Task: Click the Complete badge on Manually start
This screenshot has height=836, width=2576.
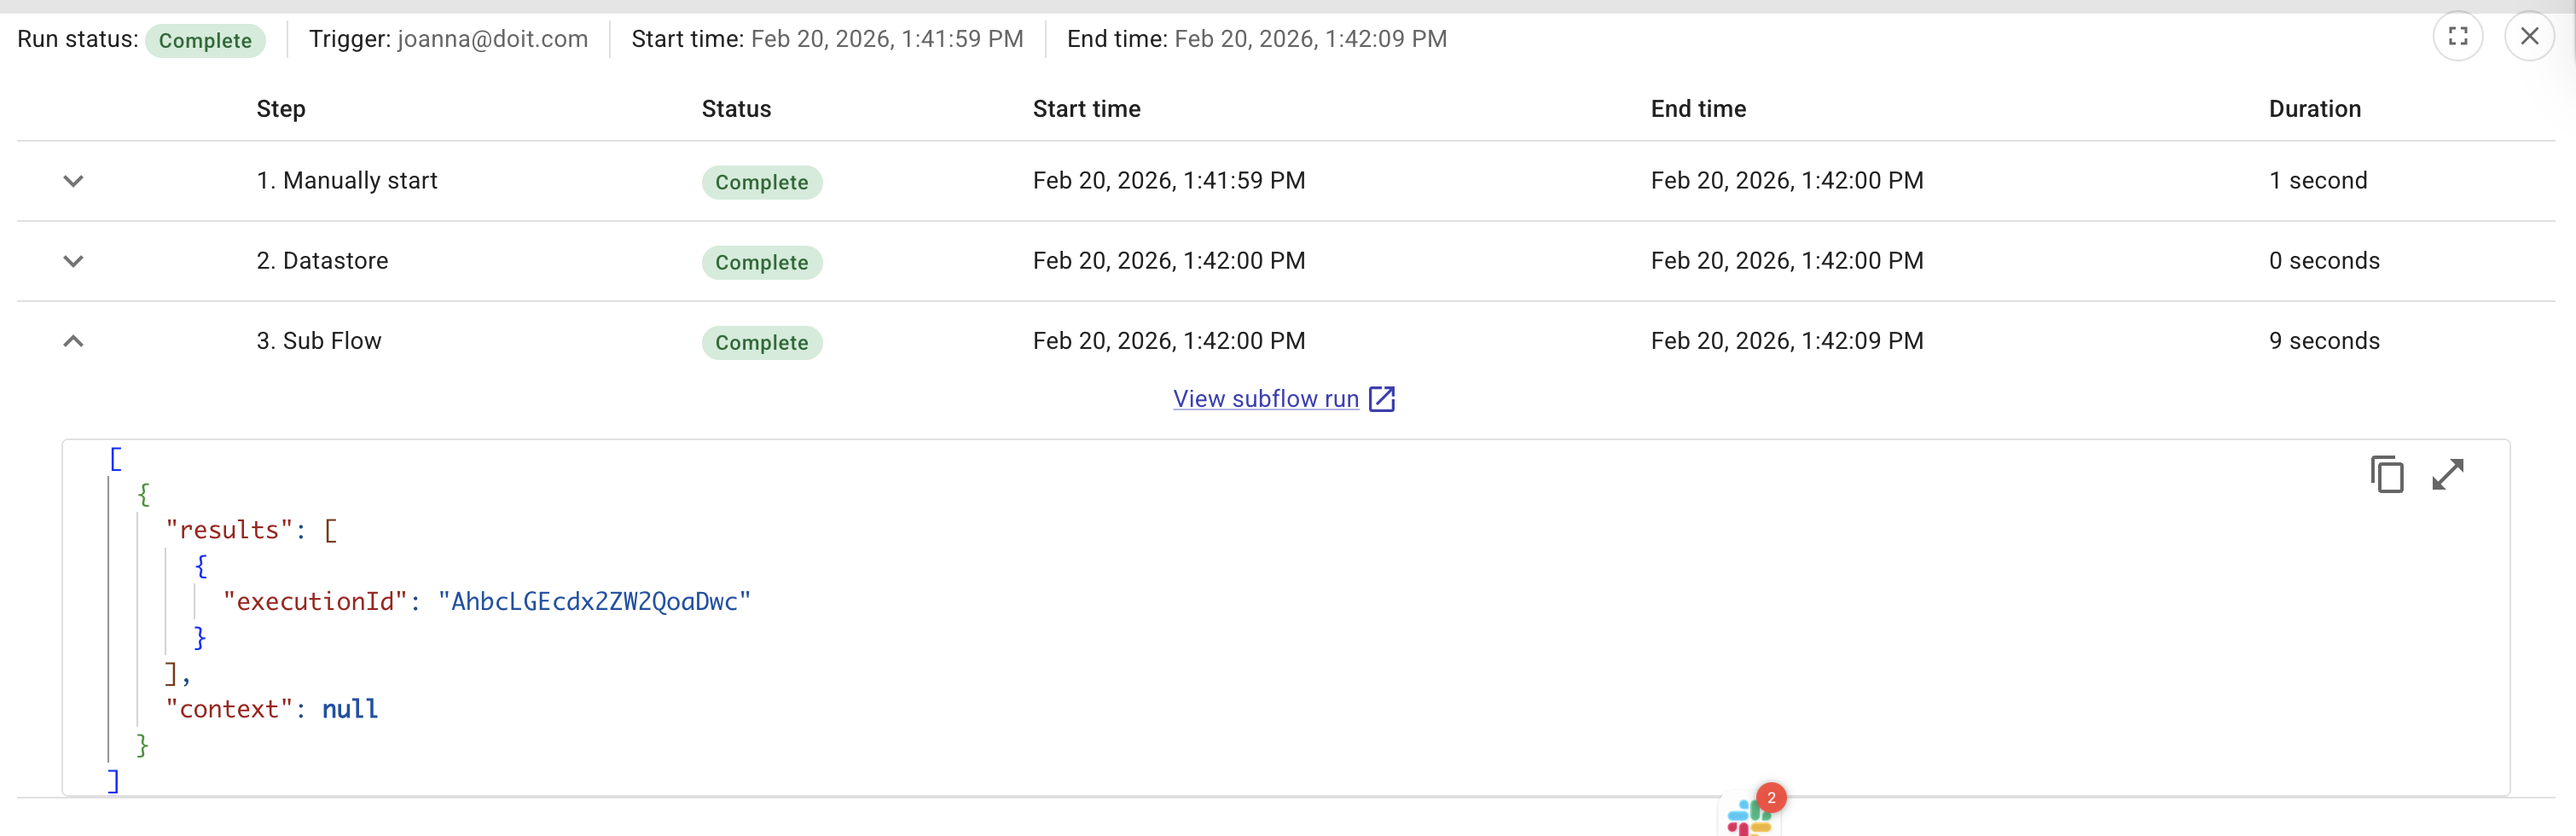Action: point(762,182)
